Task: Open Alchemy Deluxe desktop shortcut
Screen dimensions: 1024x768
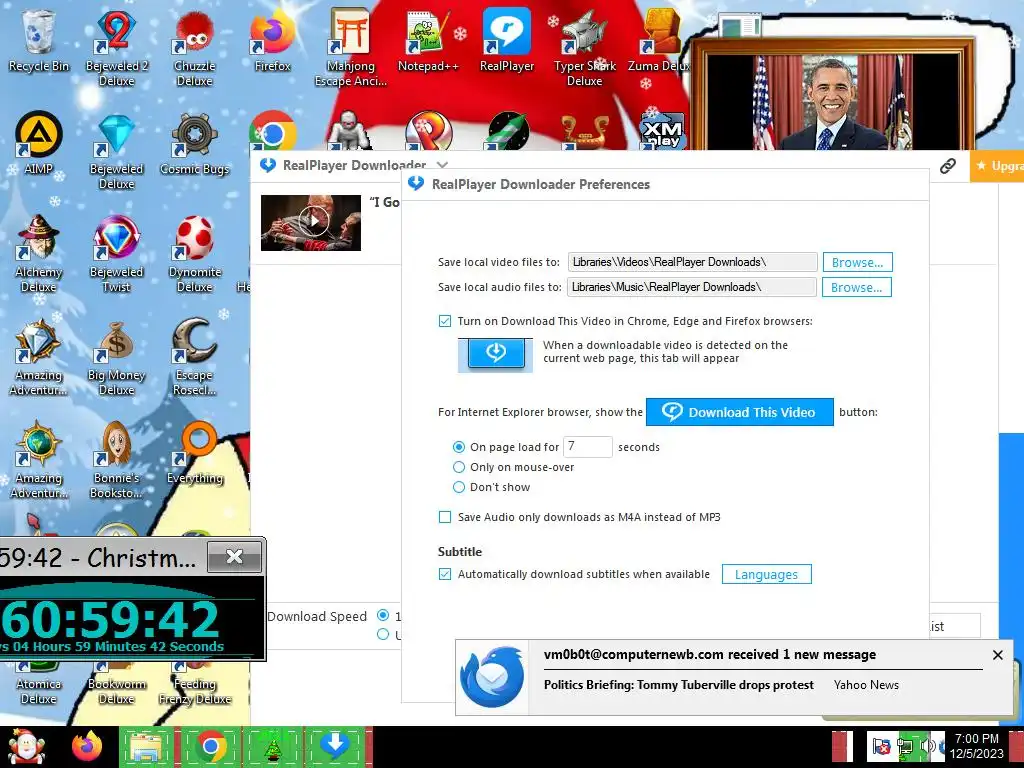Action: click(x=39, y=253)
